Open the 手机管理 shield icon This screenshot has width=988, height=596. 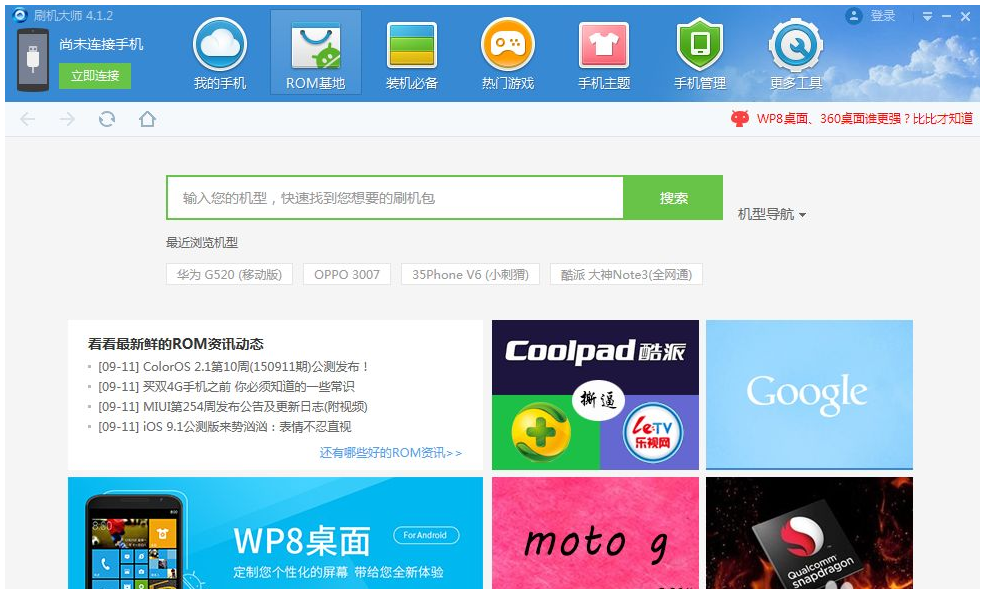click(x=699, y=47)
